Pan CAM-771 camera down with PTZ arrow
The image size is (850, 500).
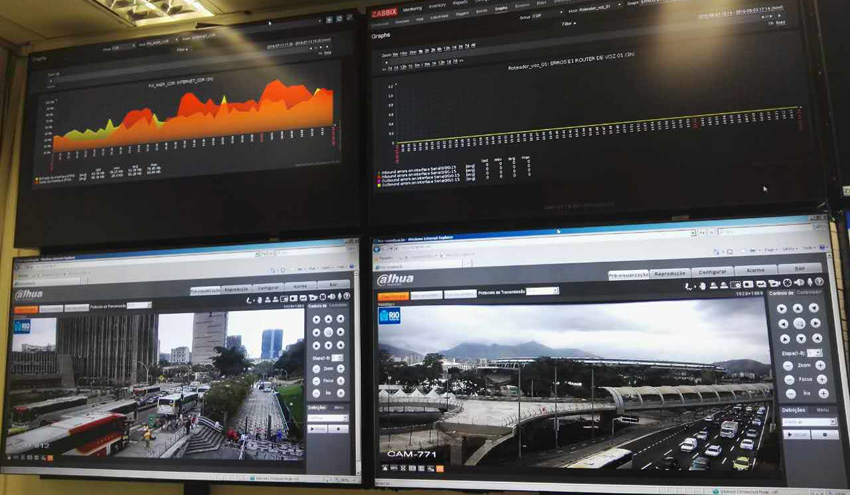pyautogui.click(x=801, y=339)
